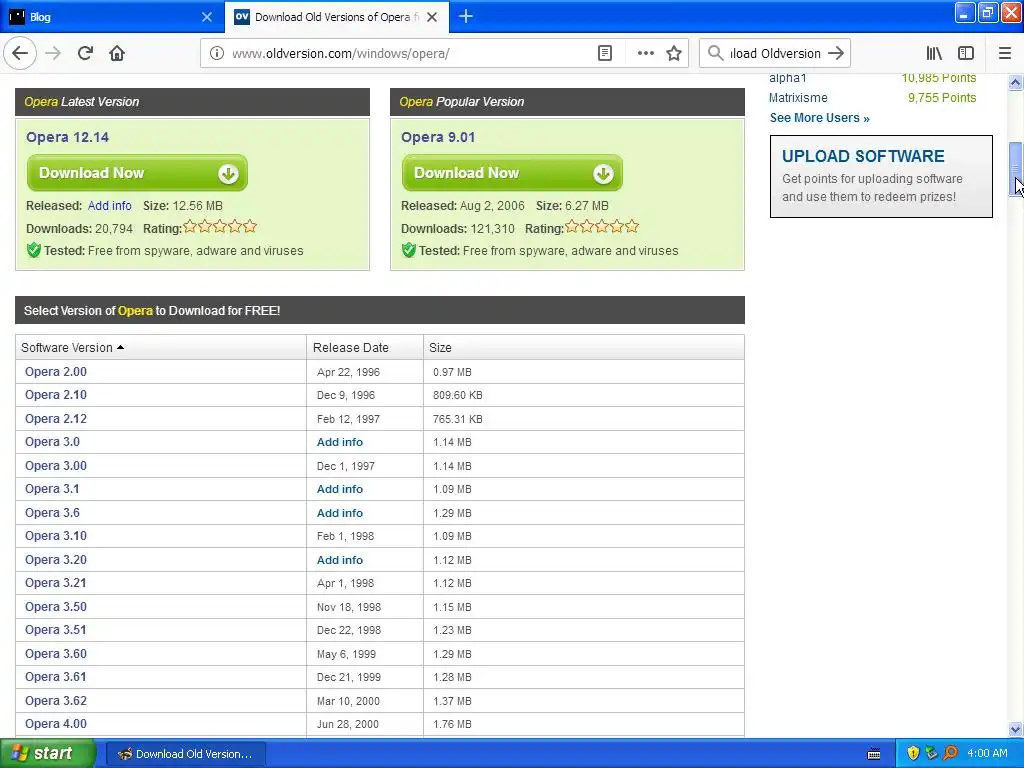Open page actions three-dot menu

tap(645, 54)
